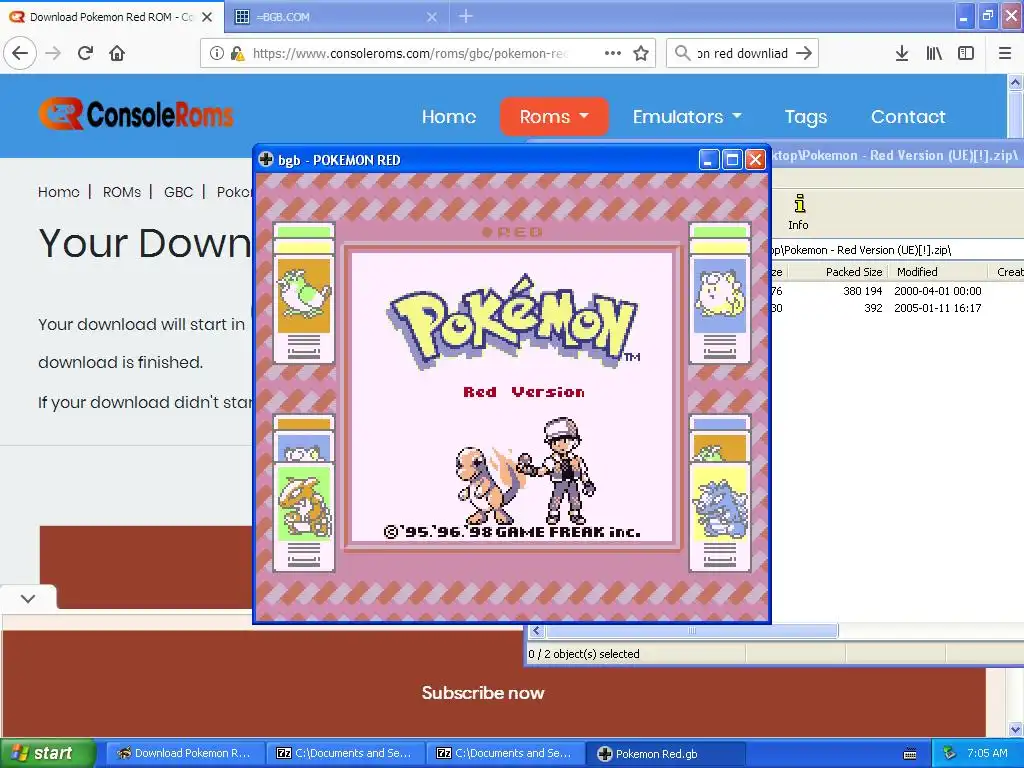Click the browser forward arrow
The width and height of the screenshot is (1024, 768).
[x=54, y=53]
